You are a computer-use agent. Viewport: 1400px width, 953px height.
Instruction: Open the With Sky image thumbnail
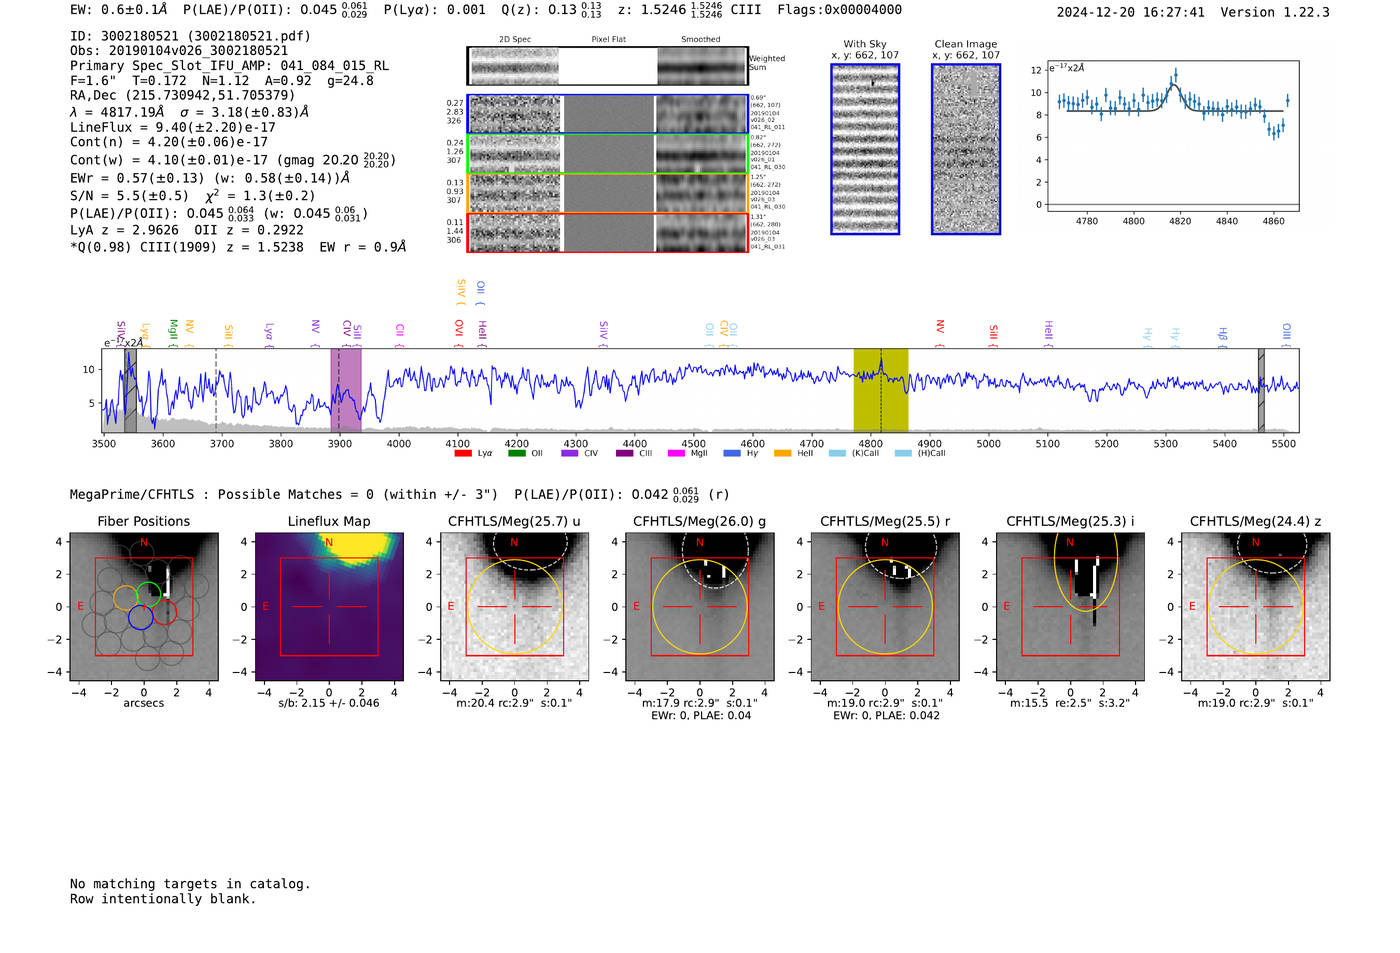[x=865, y=149]
